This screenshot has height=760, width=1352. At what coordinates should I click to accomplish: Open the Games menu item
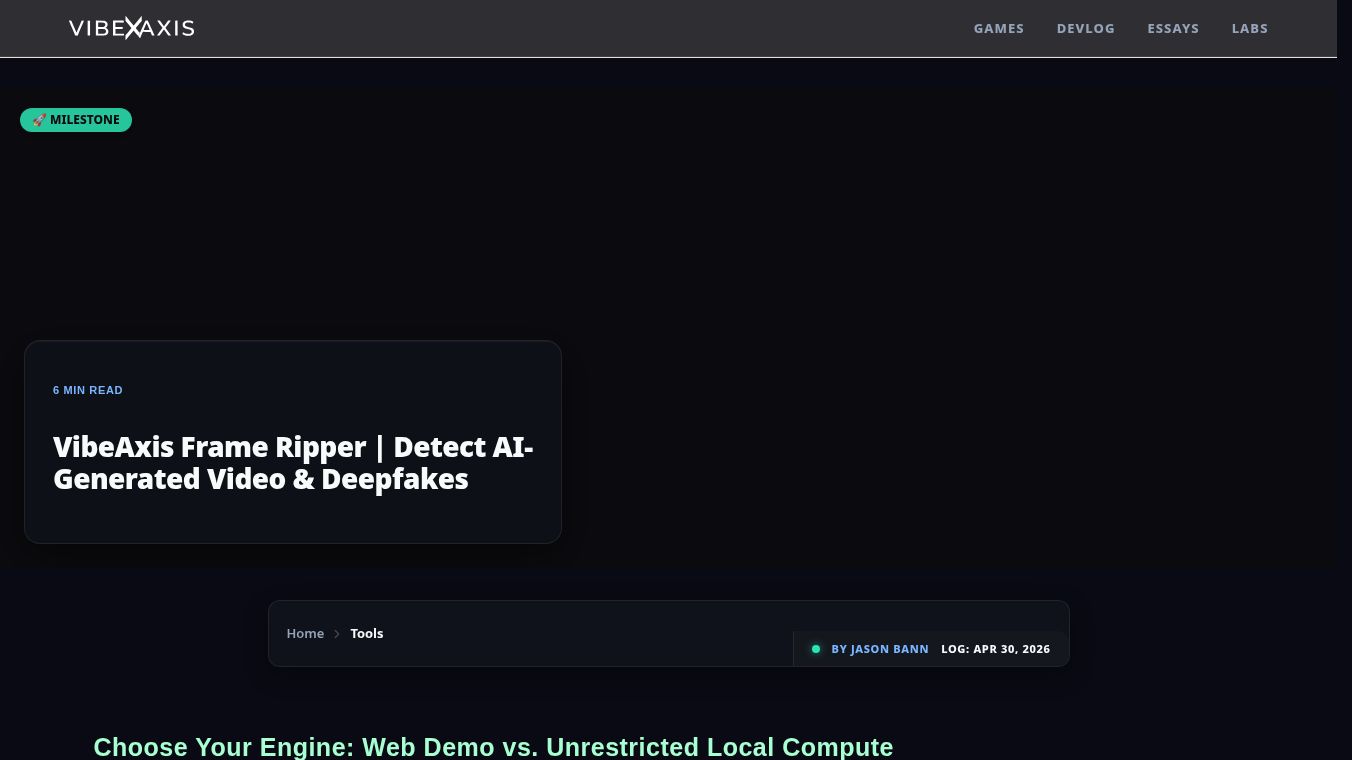click(999, 28)
